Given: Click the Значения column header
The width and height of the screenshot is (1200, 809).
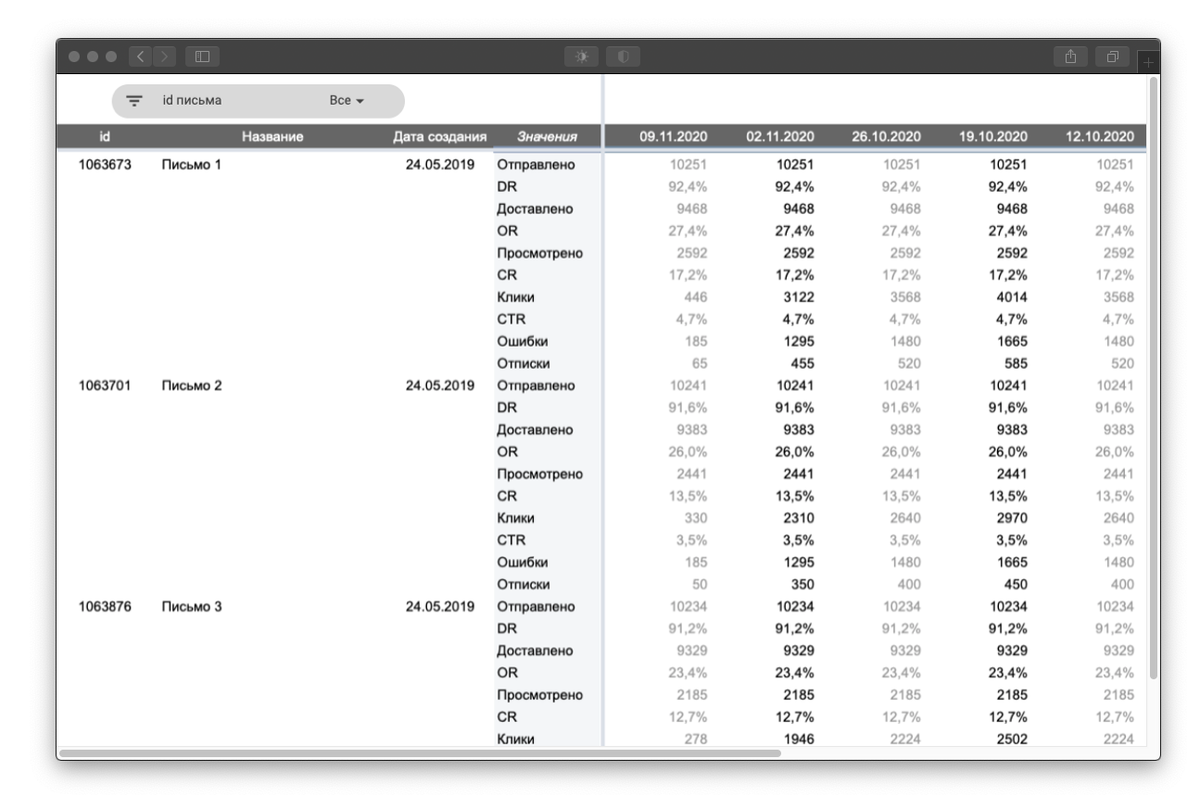Looking at the screenshot, I should coord(547,136).
